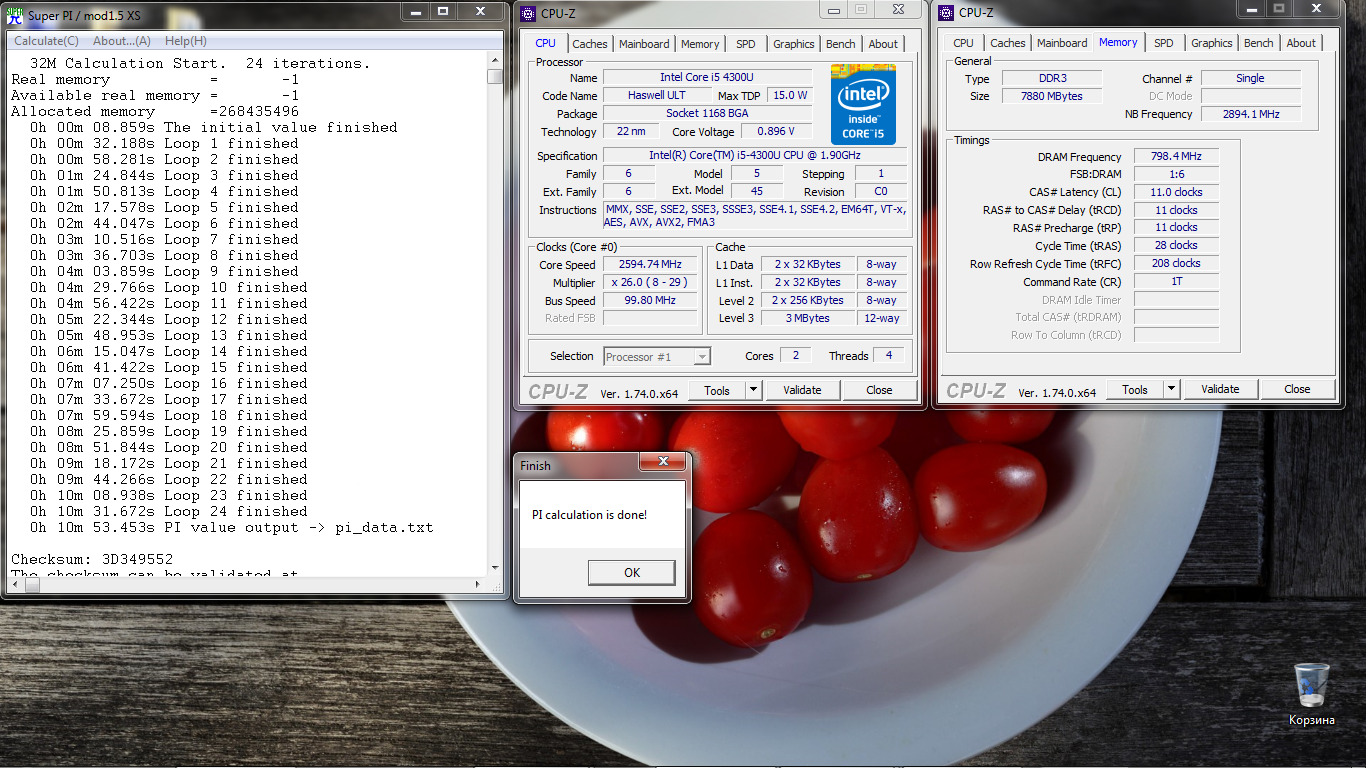Screen dimensions: 1366x768
Task: Click the Super PI horizontal scrollbar right arrow
Action: click(480, 587)
